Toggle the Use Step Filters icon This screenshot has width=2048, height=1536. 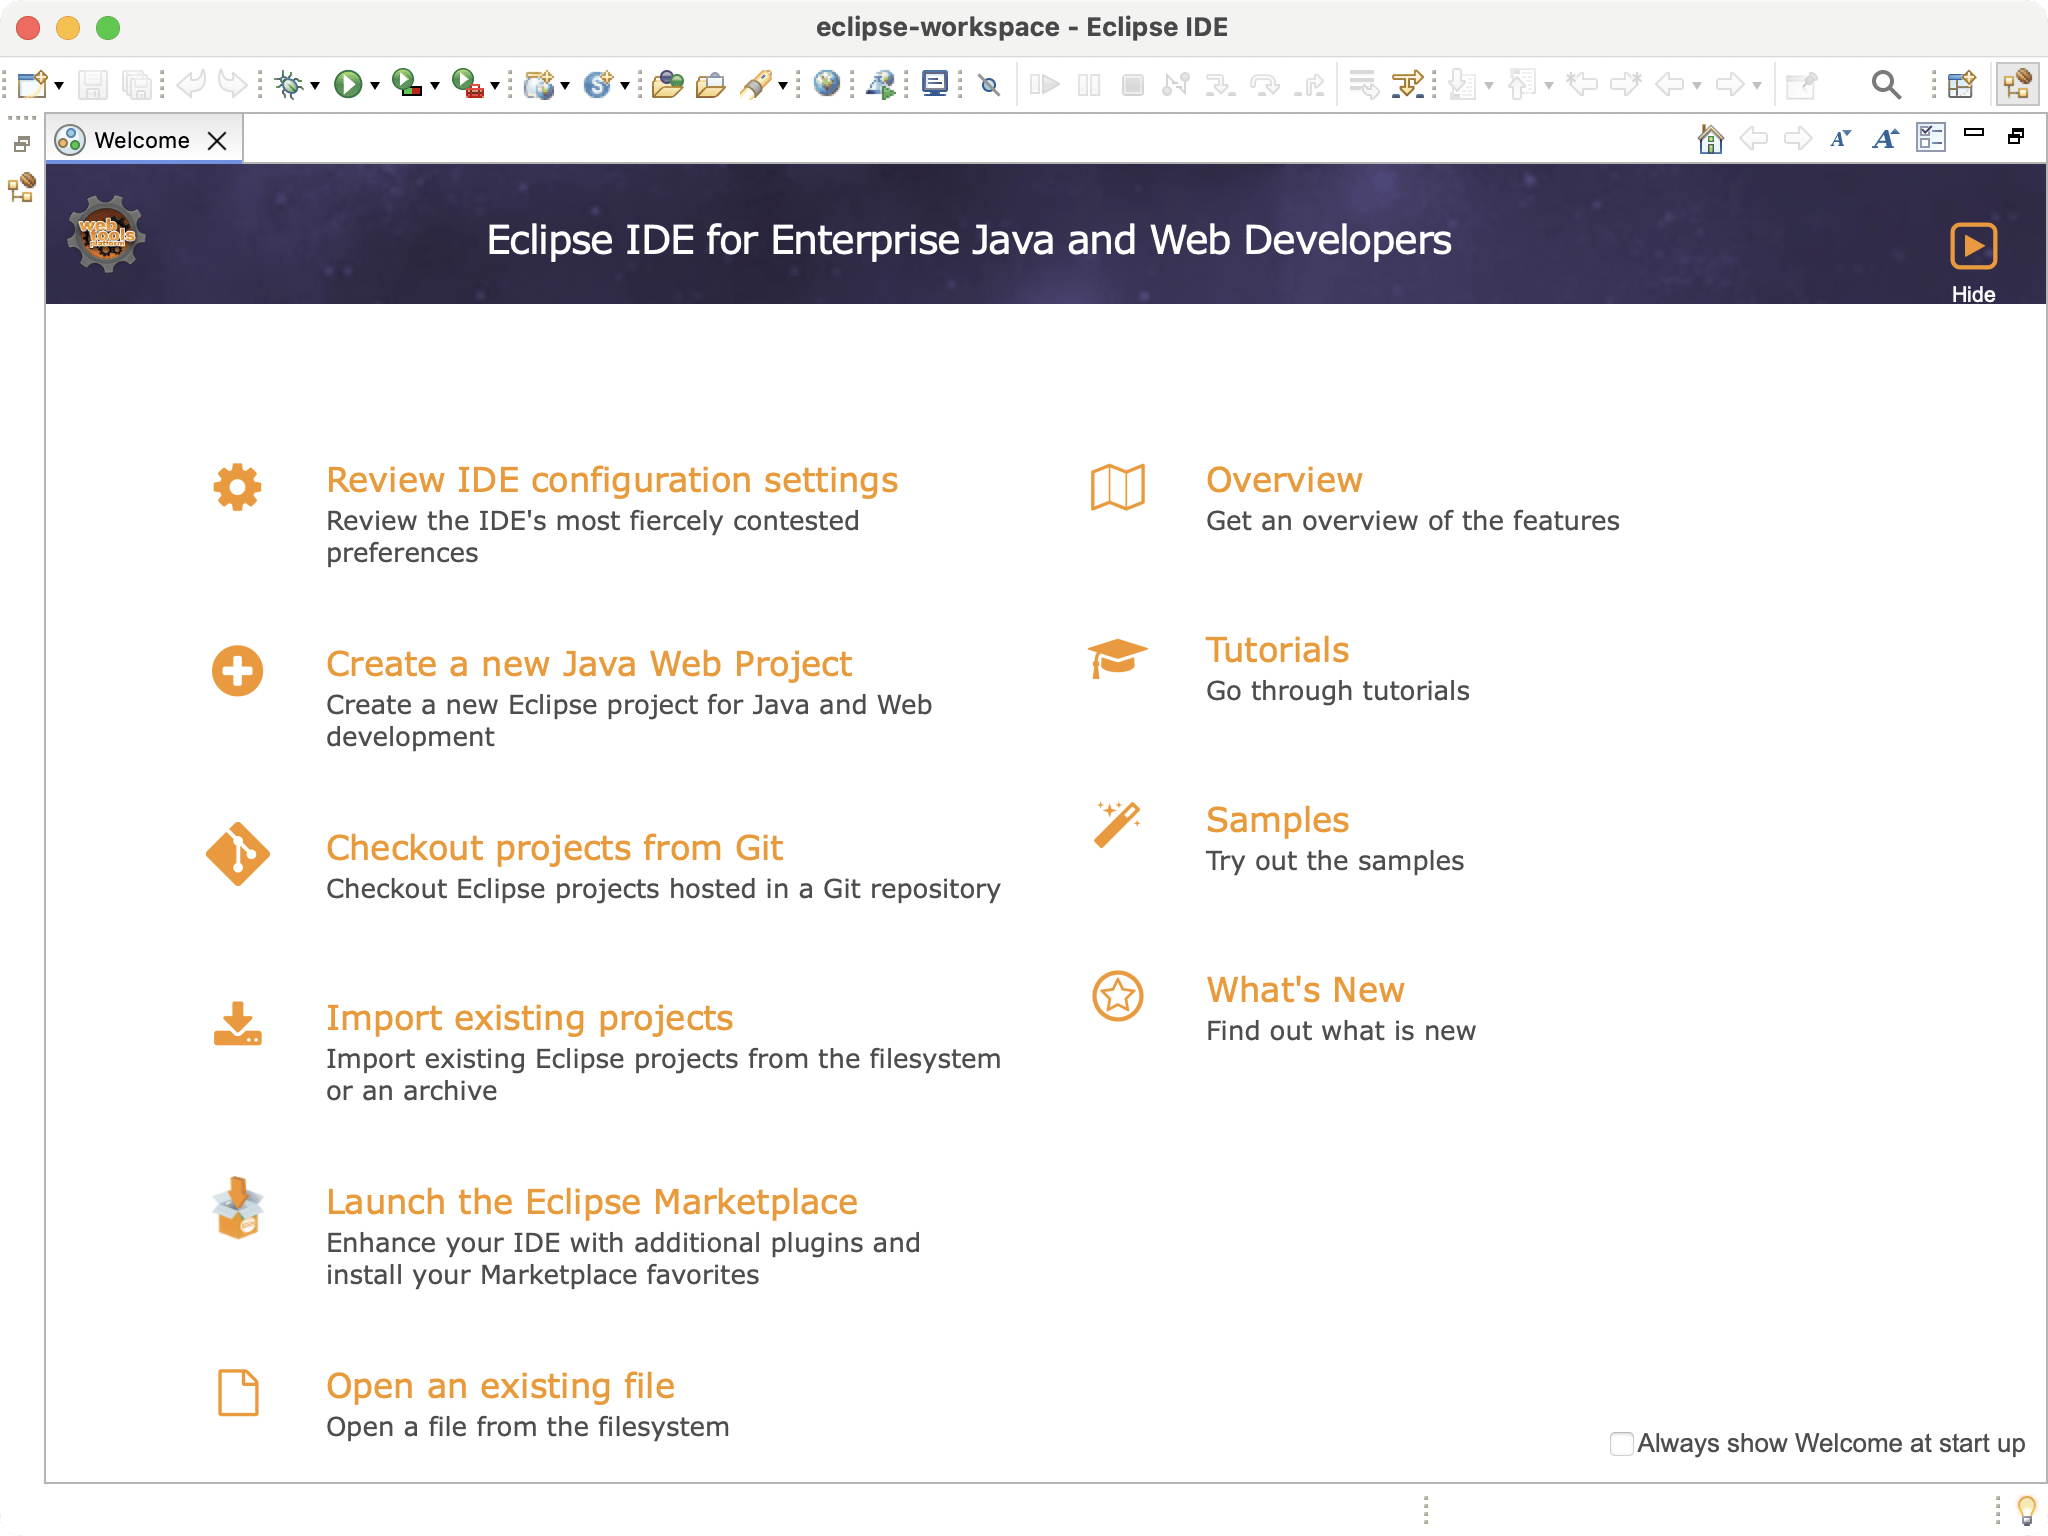click(x=1408, y=84)
